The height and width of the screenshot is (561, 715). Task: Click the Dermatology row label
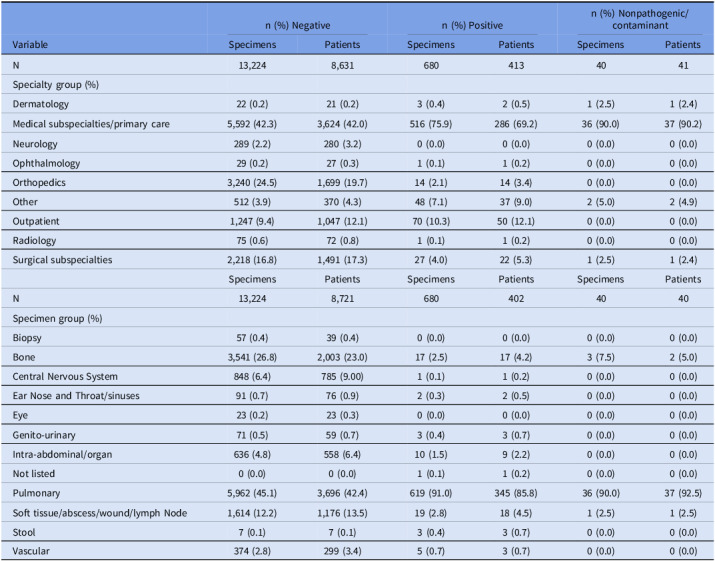click(x=41, y=104)
